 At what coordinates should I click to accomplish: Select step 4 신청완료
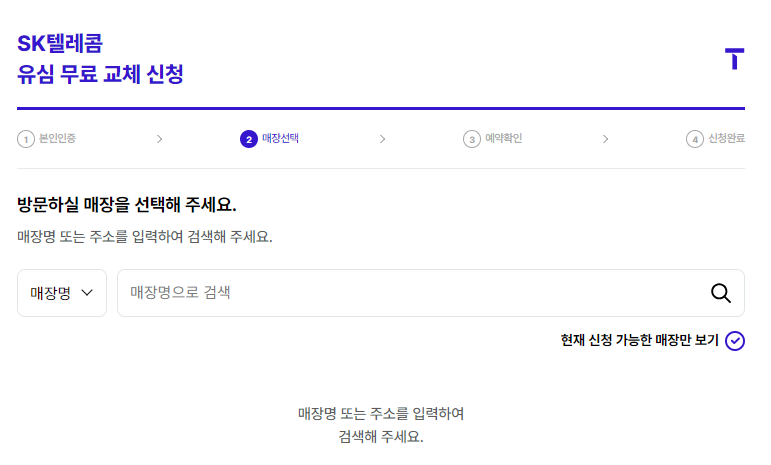[715, 139]
